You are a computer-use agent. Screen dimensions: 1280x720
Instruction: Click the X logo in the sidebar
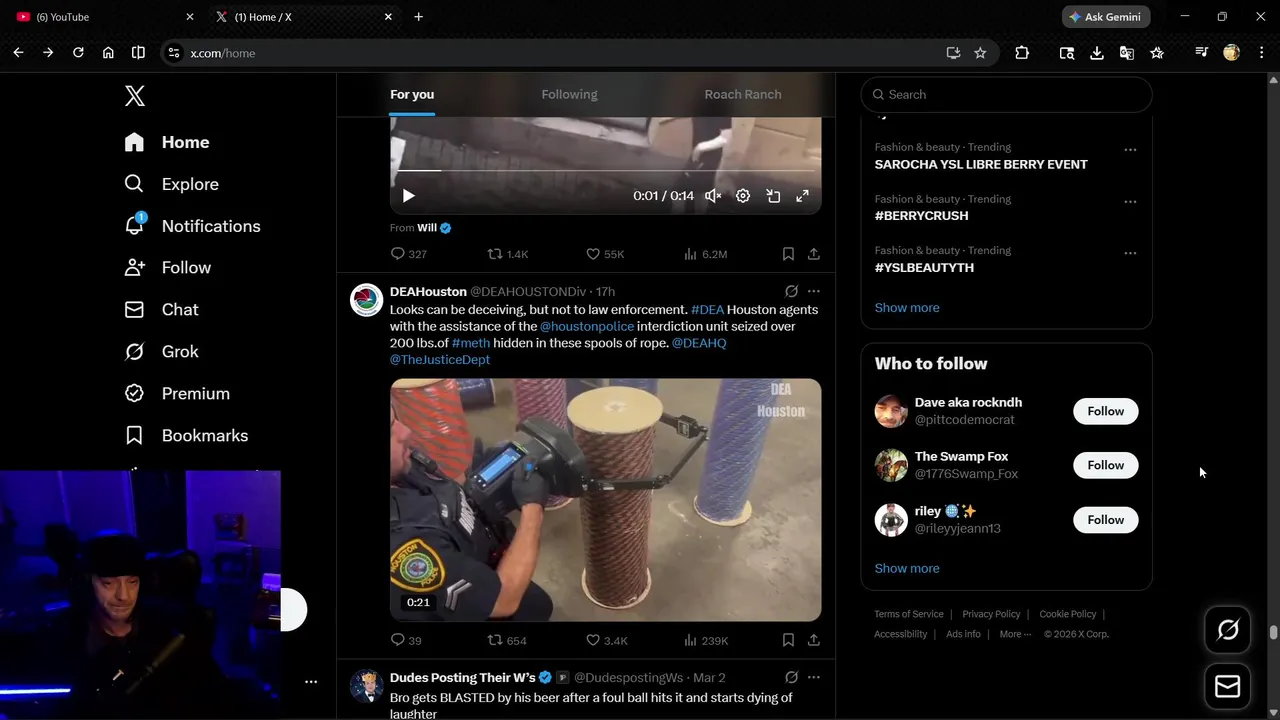(x=135, y=96)
